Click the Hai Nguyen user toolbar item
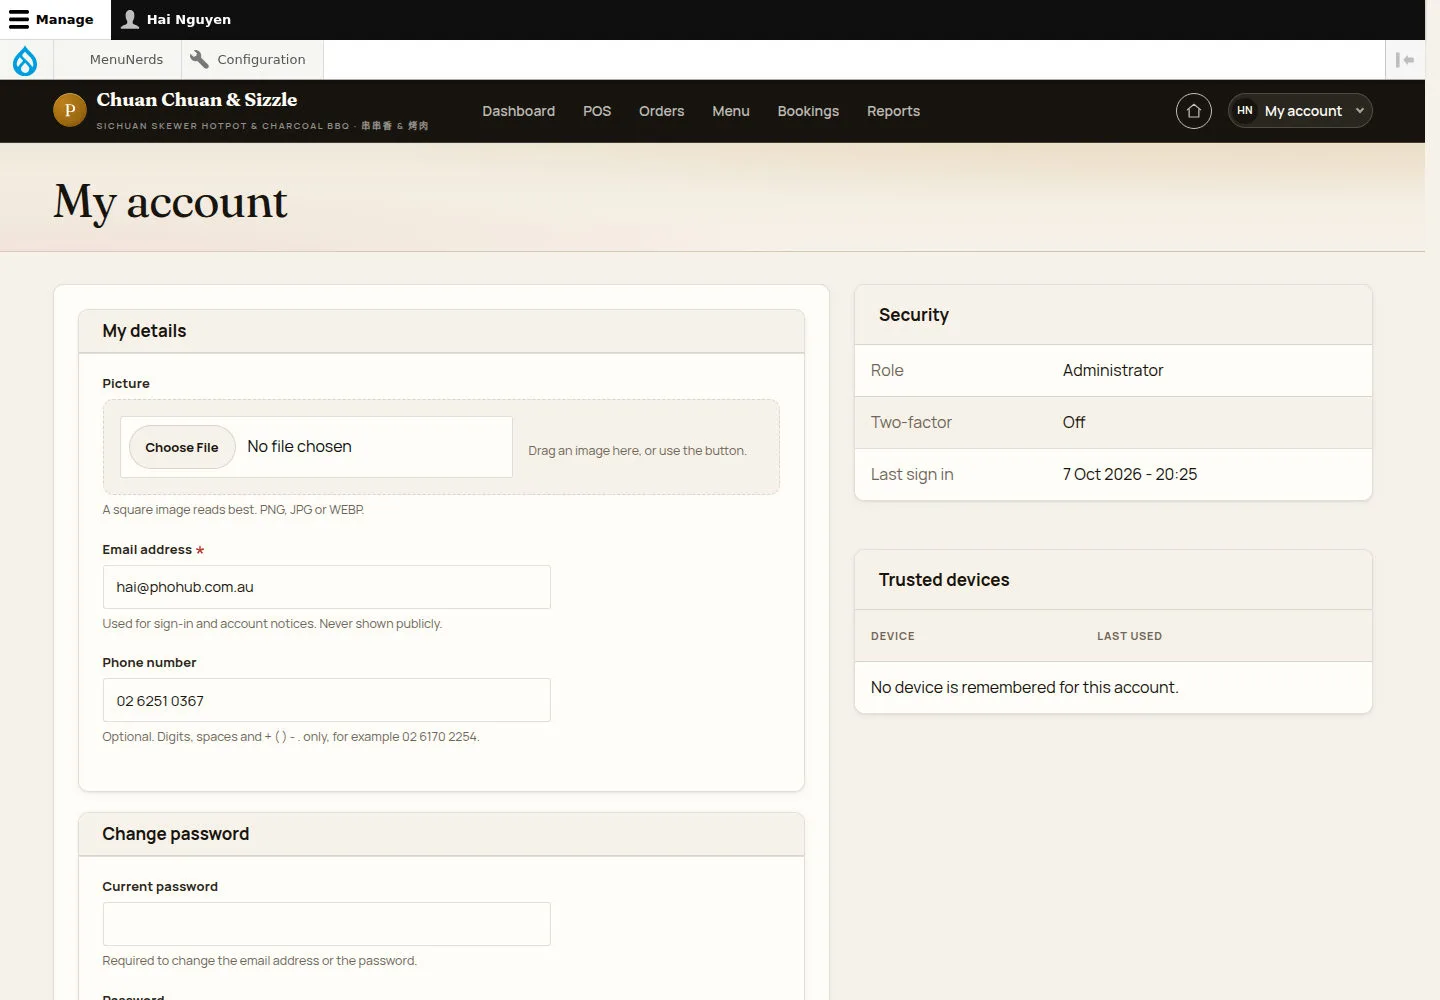This screenshot has width=1440, height=1000. 176,19
